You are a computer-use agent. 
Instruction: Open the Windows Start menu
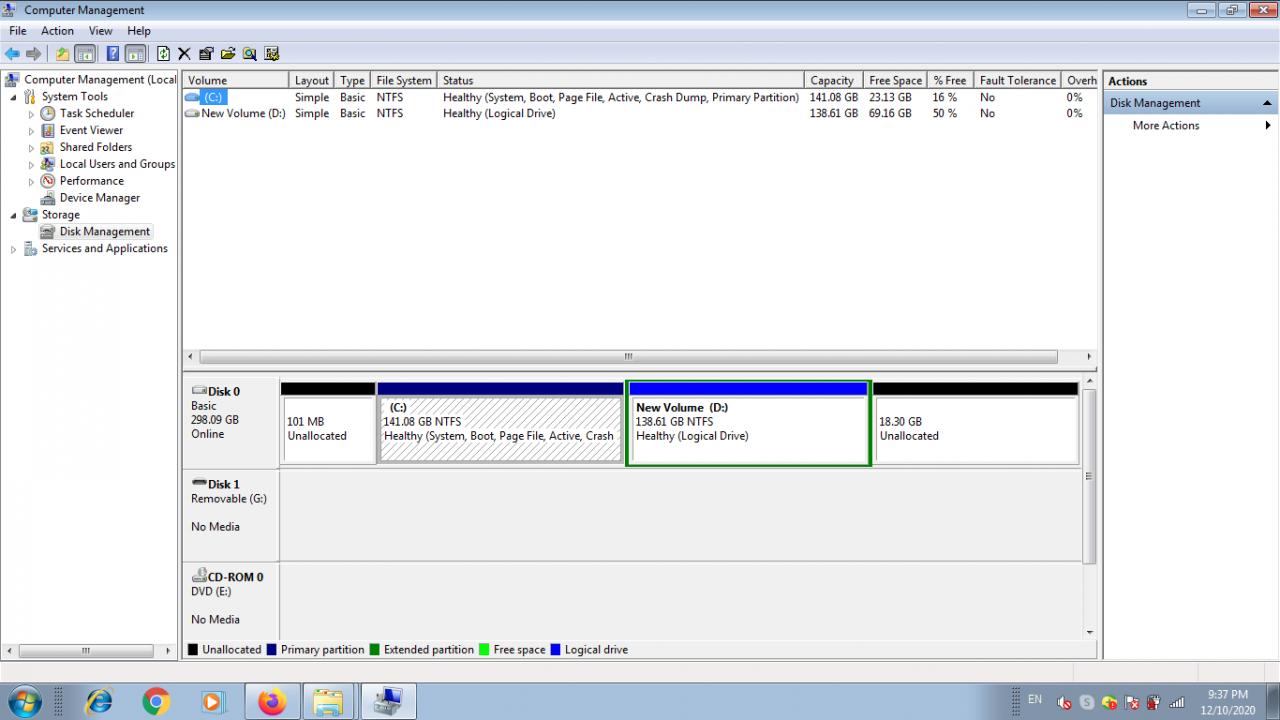click(x=23, y=701)
